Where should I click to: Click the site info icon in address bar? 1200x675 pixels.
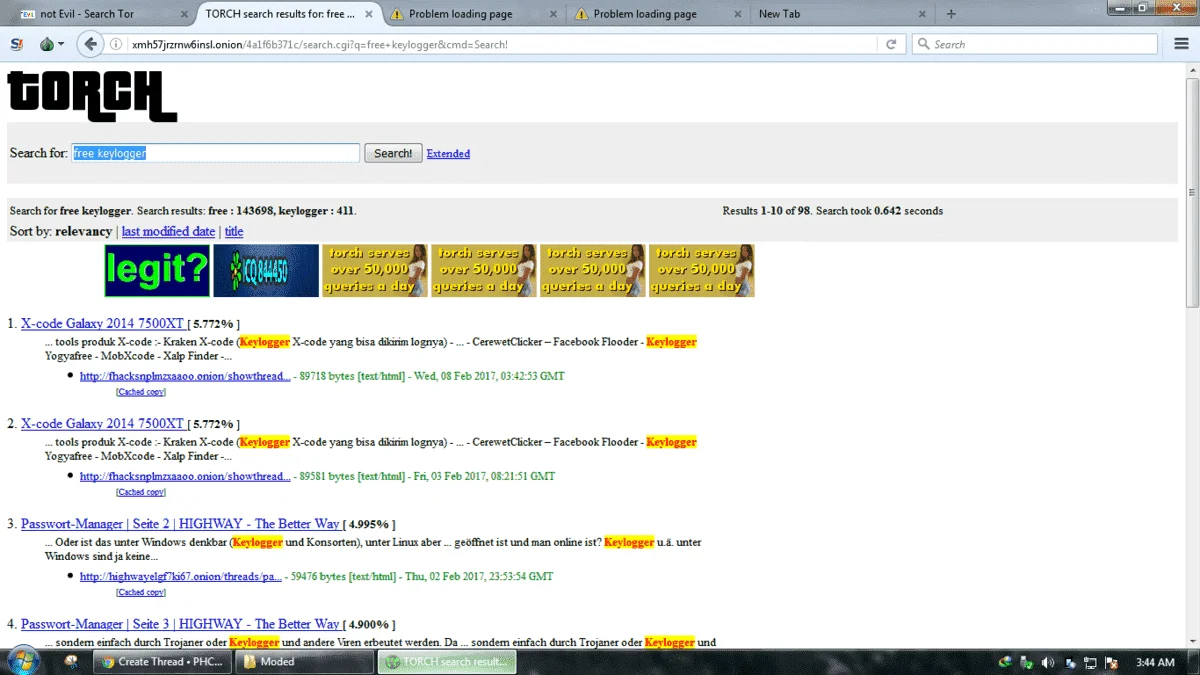[x=116, y=44]
